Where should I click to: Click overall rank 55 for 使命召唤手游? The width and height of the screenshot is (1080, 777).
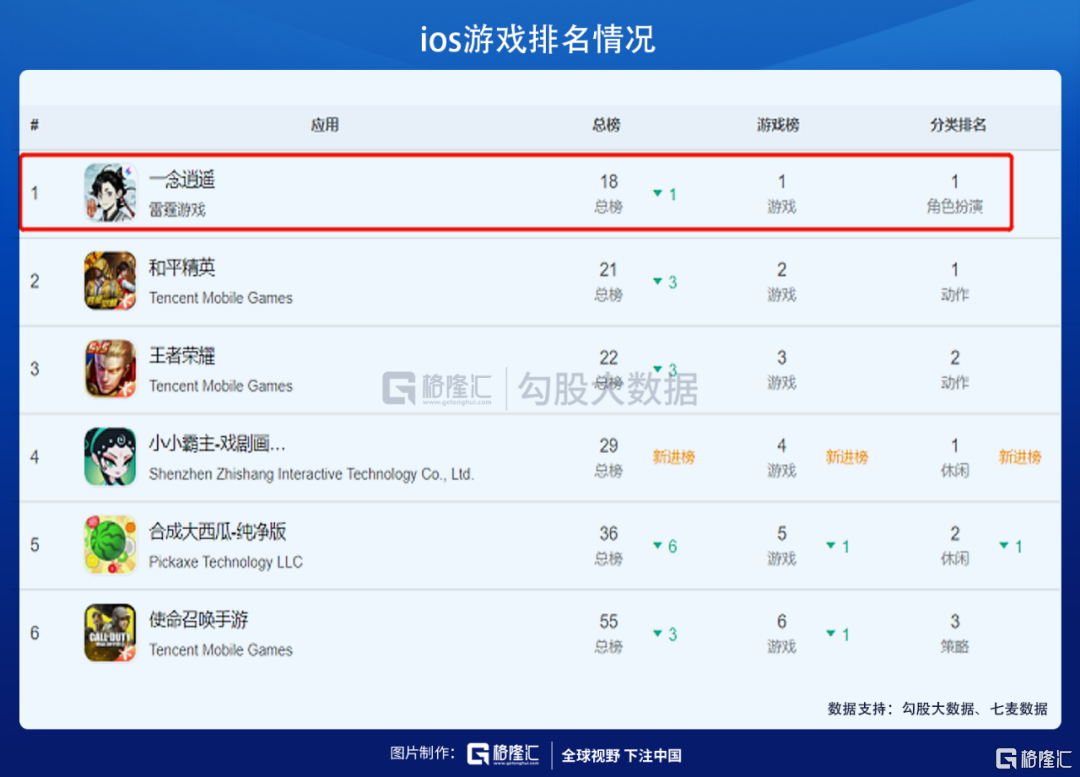(x=608, y=622)
